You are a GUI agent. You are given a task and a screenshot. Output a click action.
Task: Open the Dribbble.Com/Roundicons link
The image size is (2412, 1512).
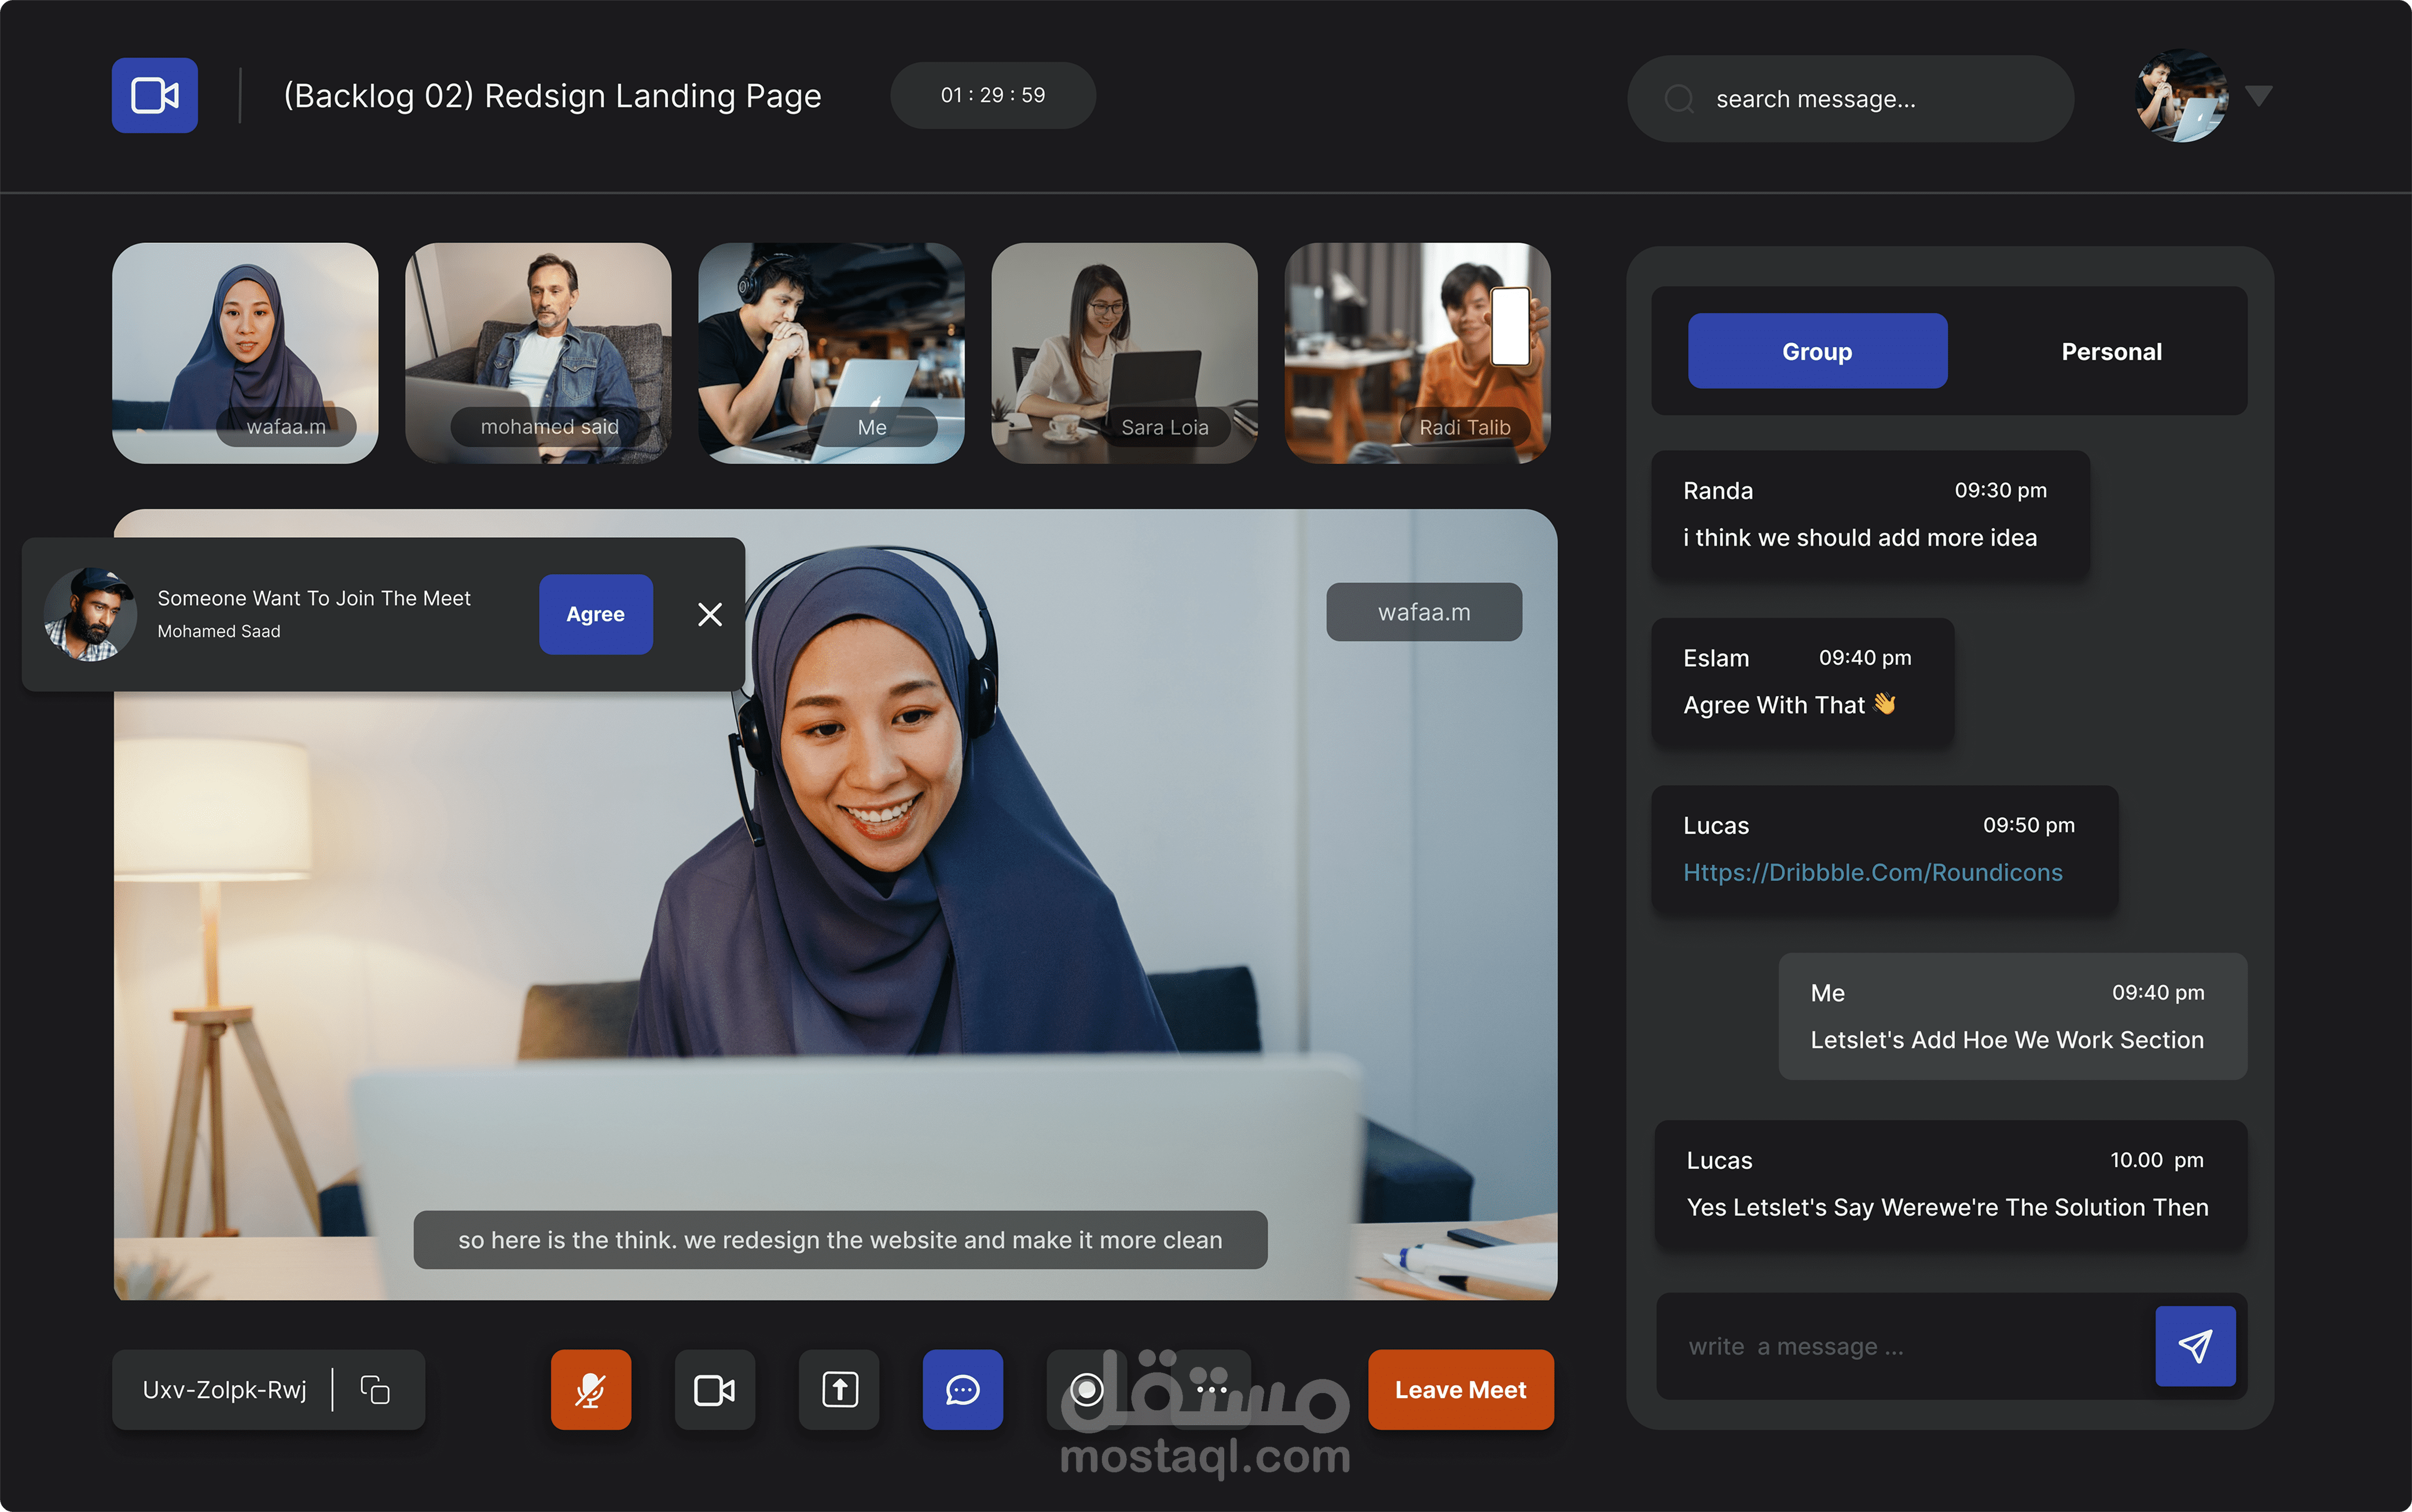1871,872
